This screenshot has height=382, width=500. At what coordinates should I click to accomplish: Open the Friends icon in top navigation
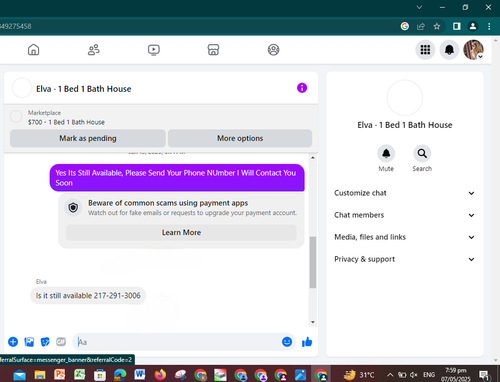[x=94, y=50]
